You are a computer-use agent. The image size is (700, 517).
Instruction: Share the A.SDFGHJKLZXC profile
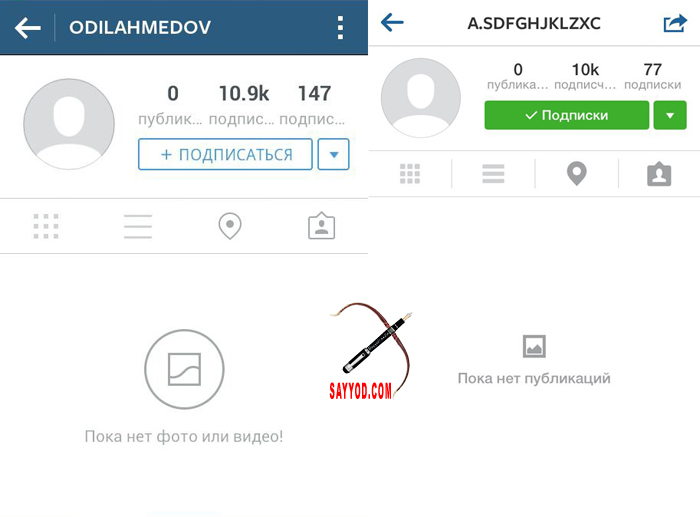coord(675,23)
